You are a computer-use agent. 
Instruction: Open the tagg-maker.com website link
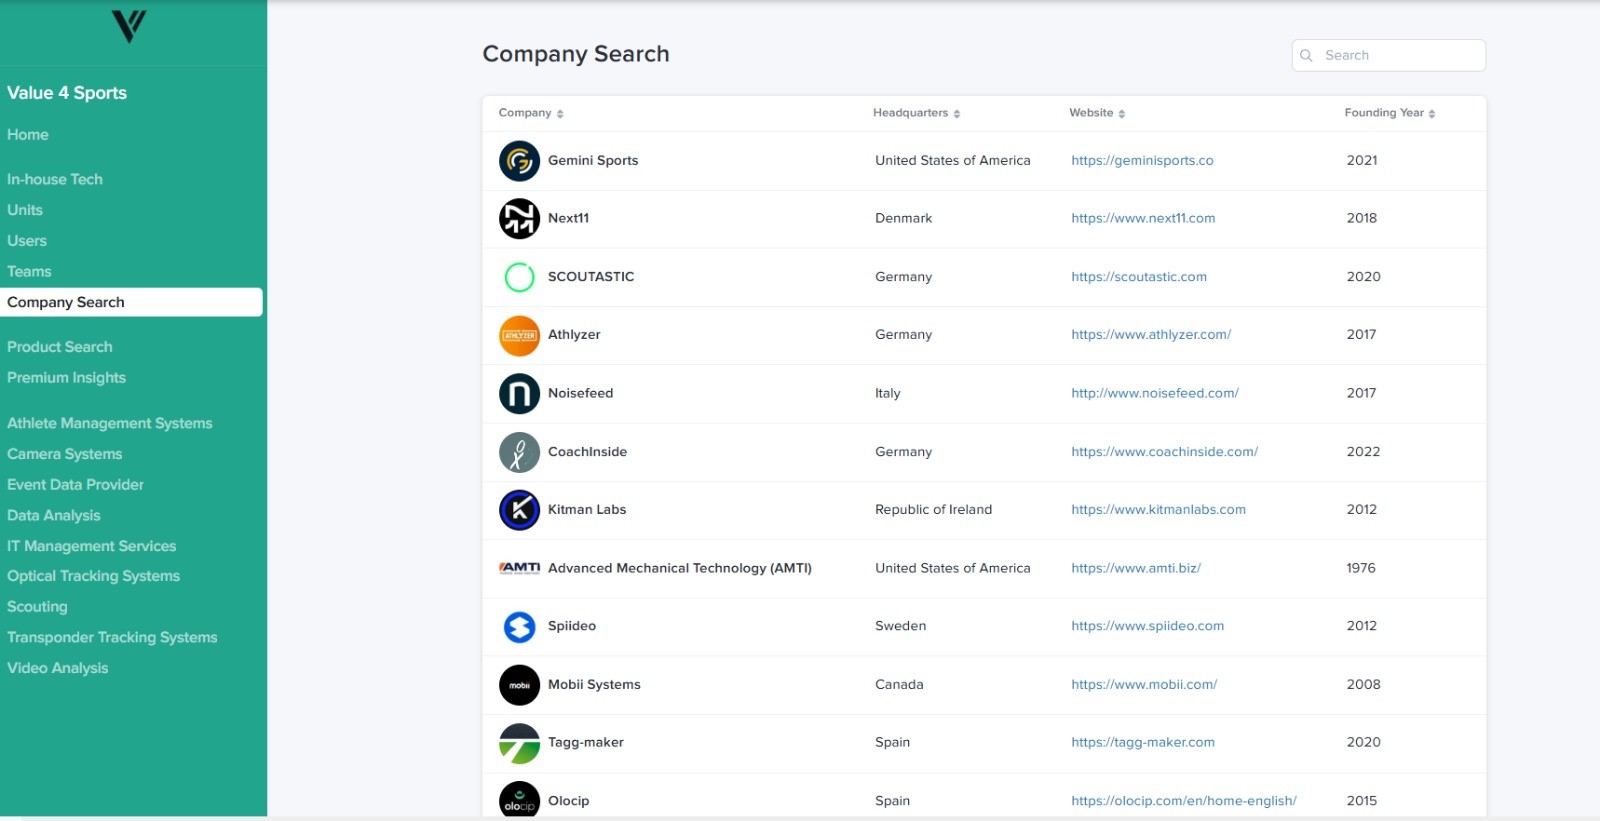[x=1143, y=743]
